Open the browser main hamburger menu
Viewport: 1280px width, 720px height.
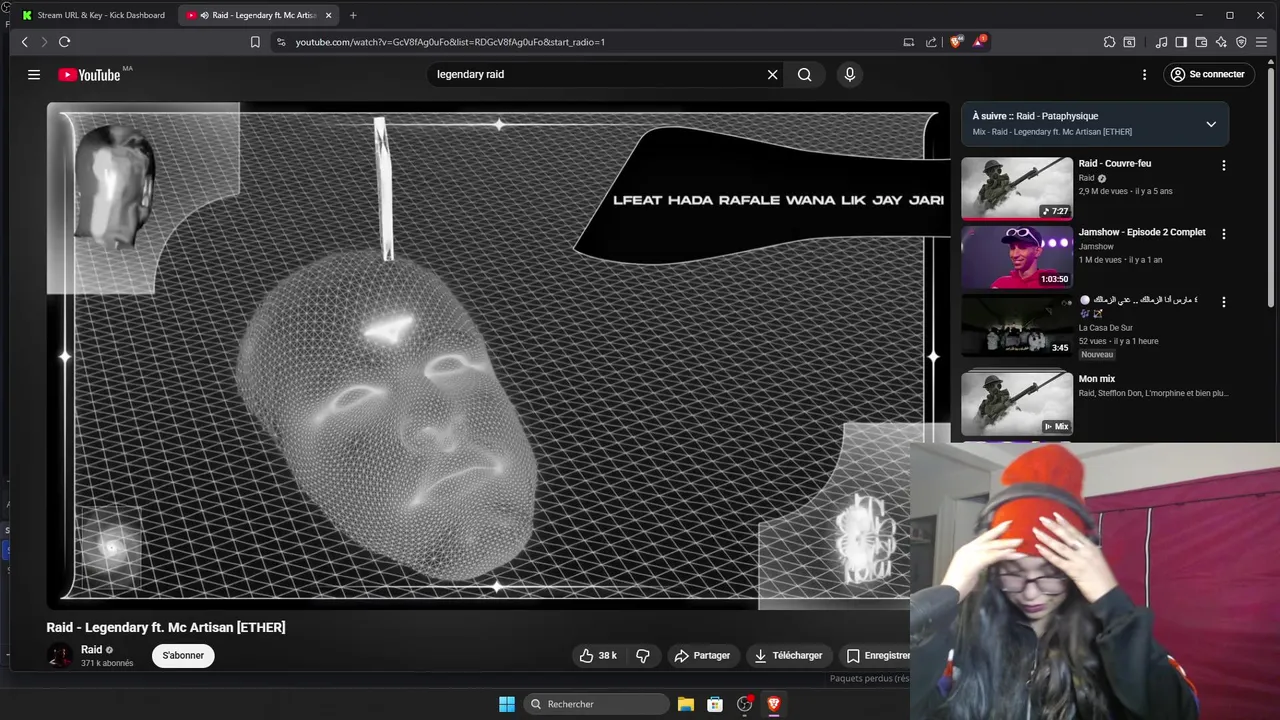pyautogui.click(x=1262, y=42)
